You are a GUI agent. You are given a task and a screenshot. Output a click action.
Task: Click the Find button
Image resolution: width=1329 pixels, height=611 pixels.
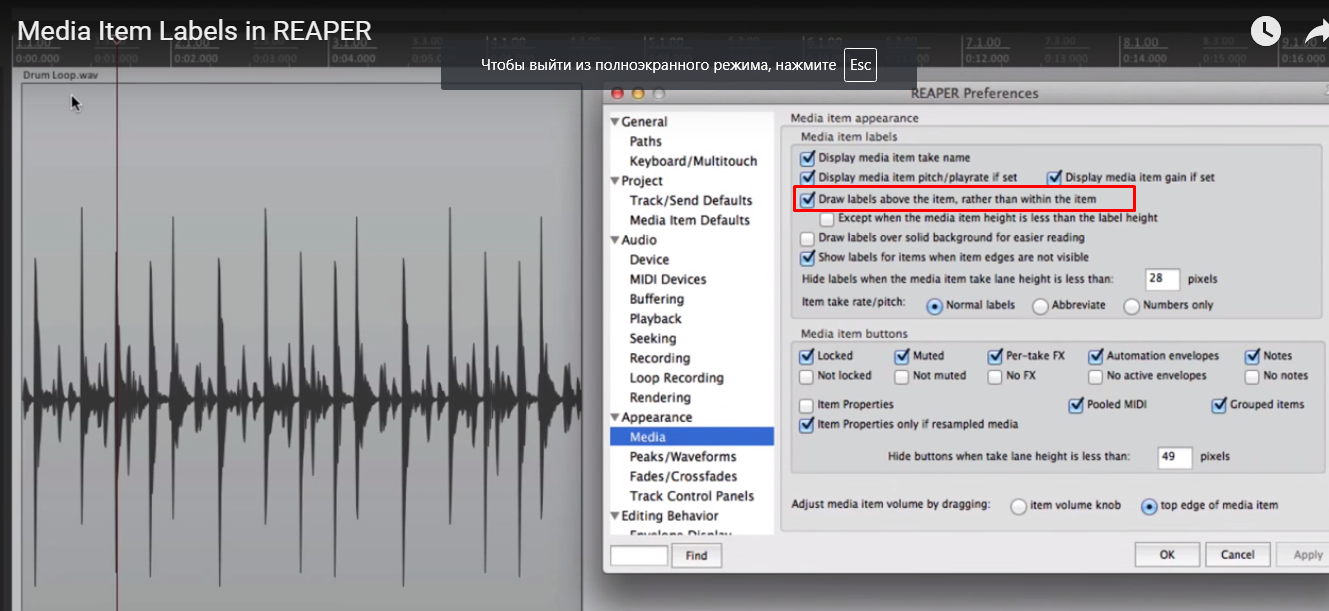pyautogui.click(x=696, y=555)
